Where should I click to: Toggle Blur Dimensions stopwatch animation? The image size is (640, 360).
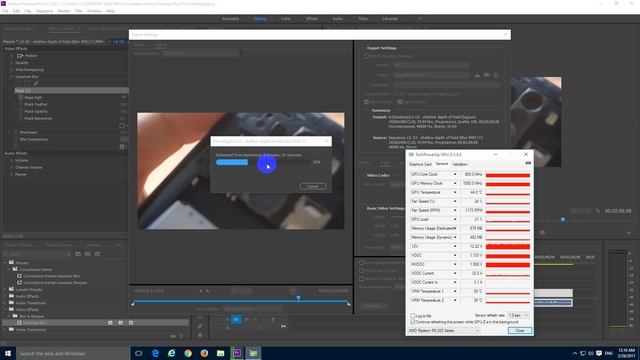(x=16, y=139)
